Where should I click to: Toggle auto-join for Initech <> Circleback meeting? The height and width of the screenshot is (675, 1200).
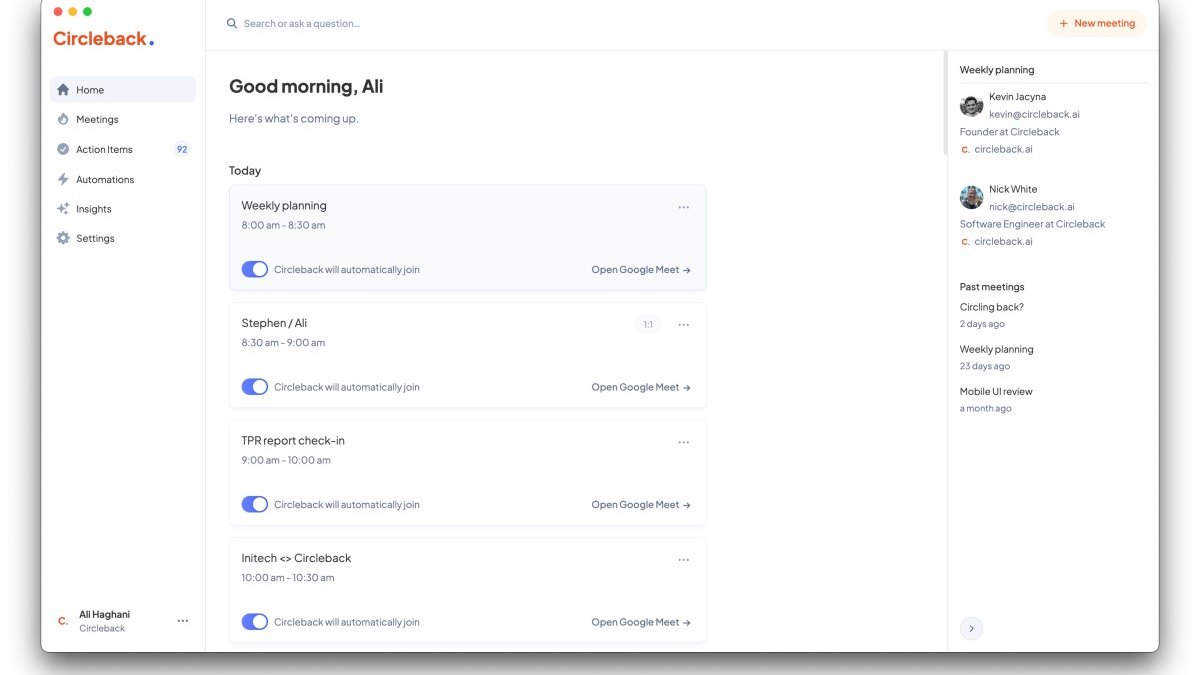point(255,622)
